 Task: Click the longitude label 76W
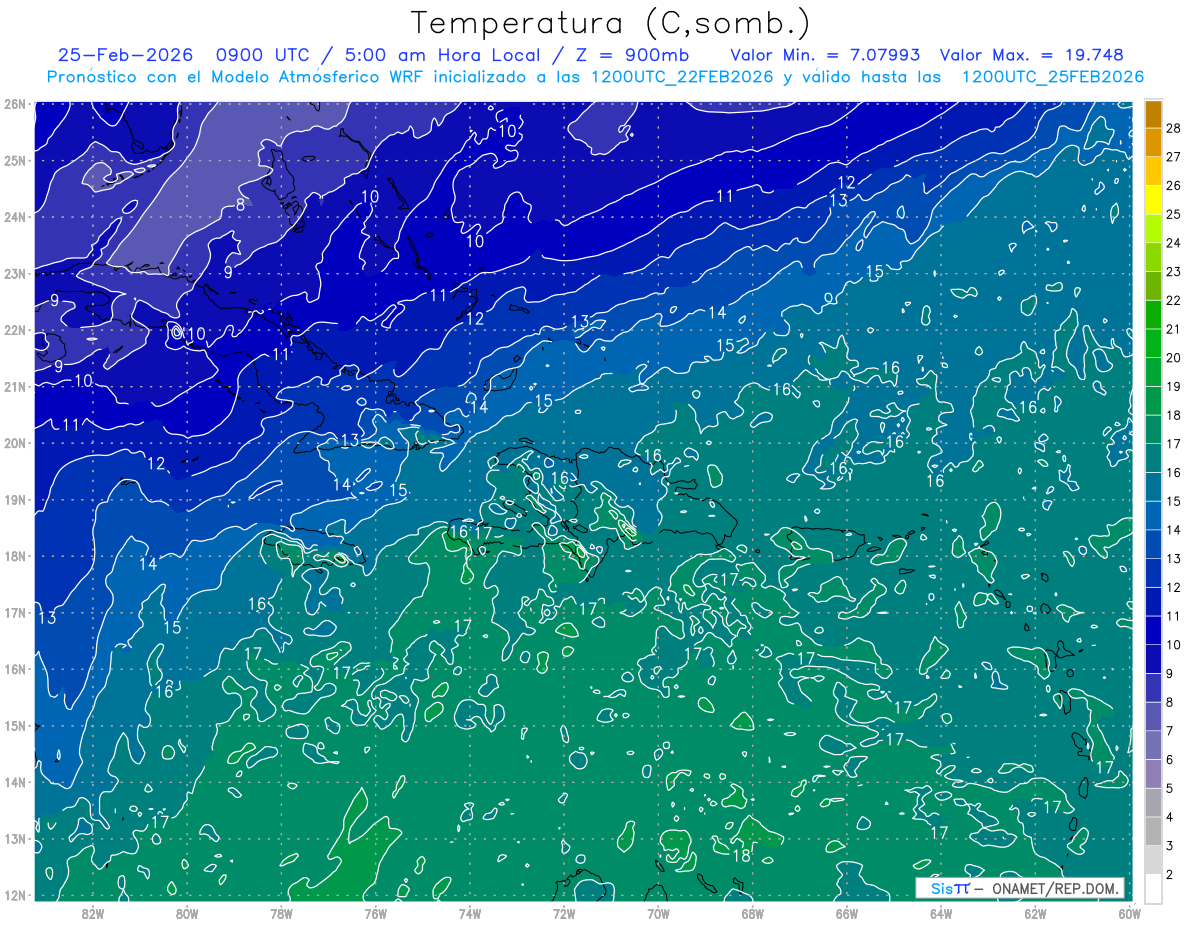coord(375,913)
